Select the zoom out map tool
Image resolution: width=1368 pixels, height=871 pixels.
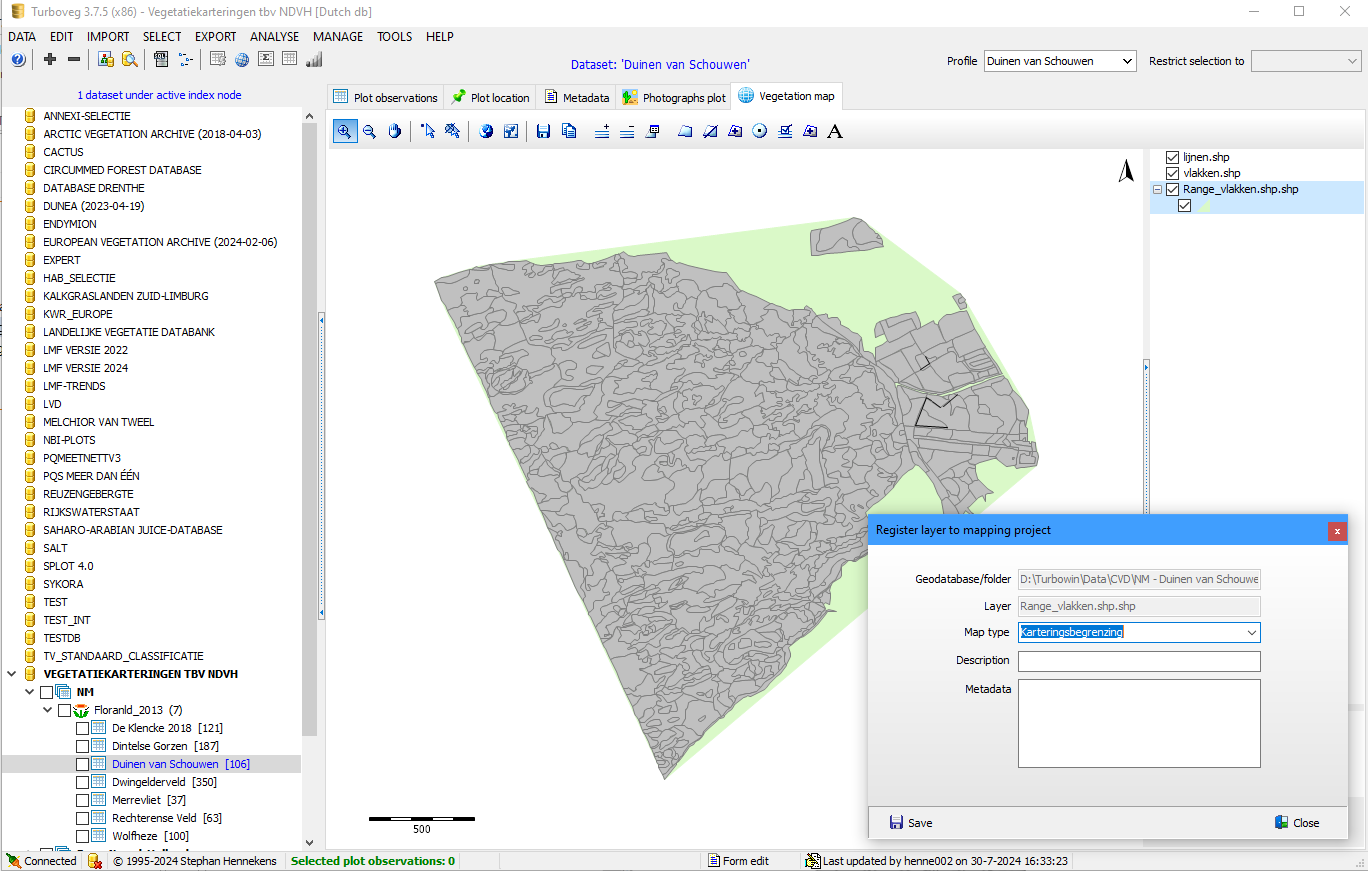point(369,131)
